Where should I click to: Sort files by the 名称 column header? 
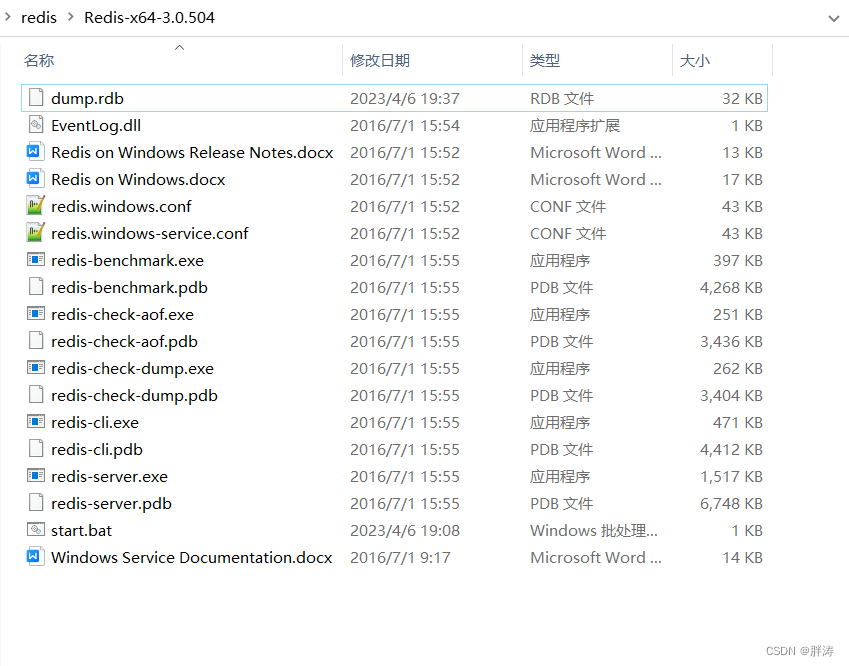39,60
